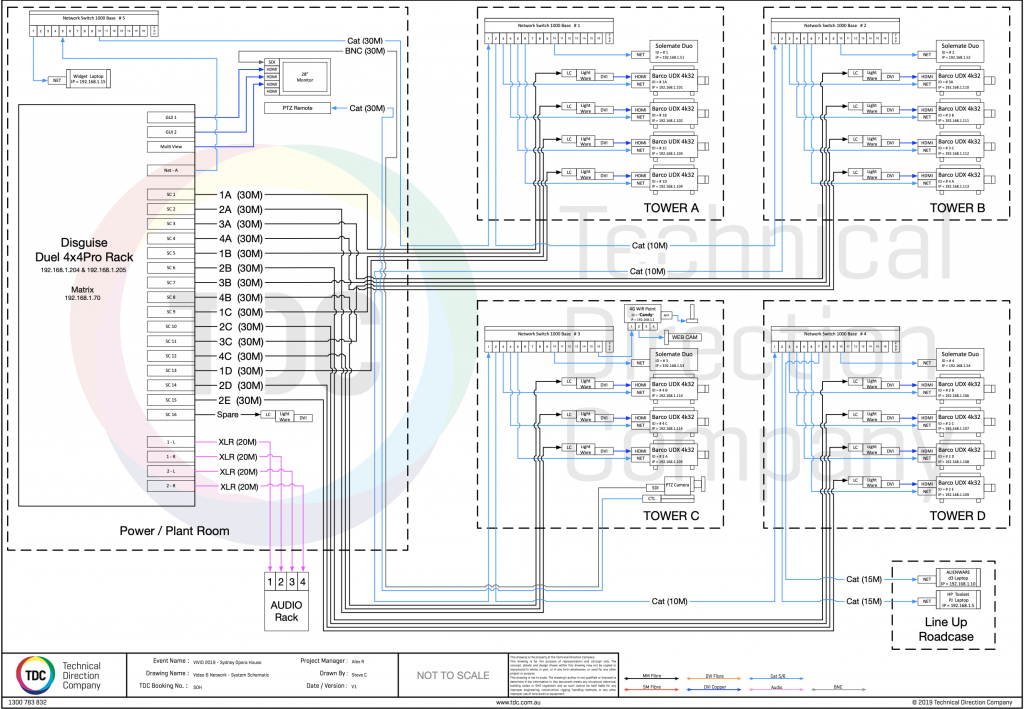Click the Widget Laptop box
The image size is (1024, 709).
coord(88,79)
